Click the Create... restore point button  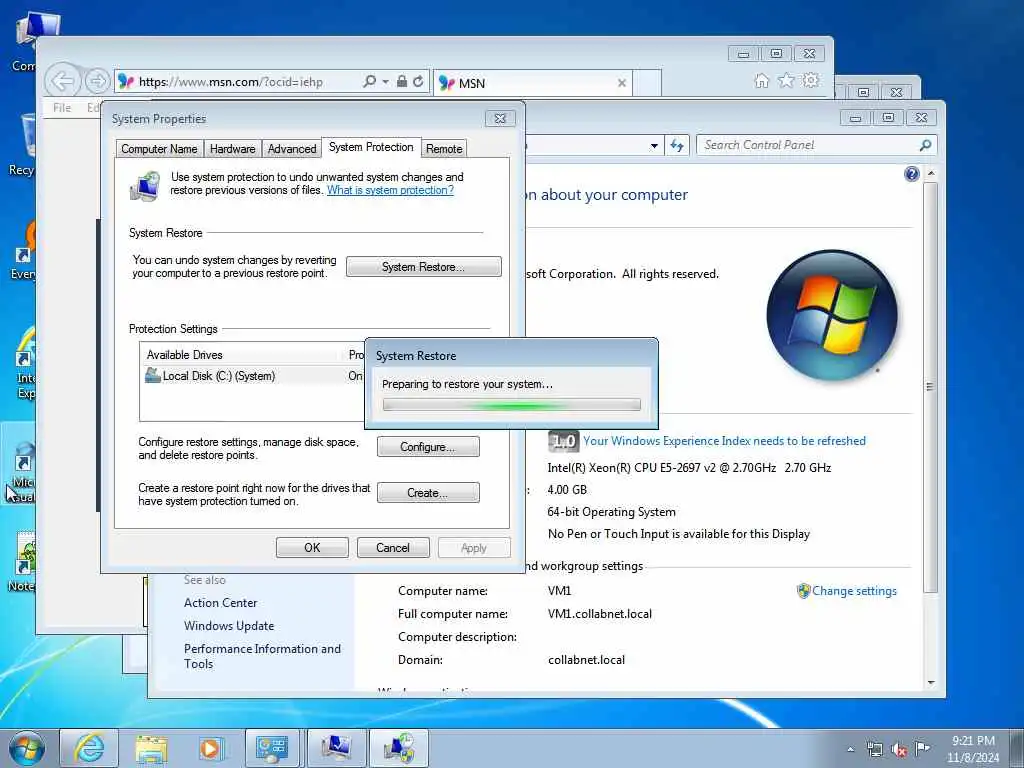[x=428, y=492]
